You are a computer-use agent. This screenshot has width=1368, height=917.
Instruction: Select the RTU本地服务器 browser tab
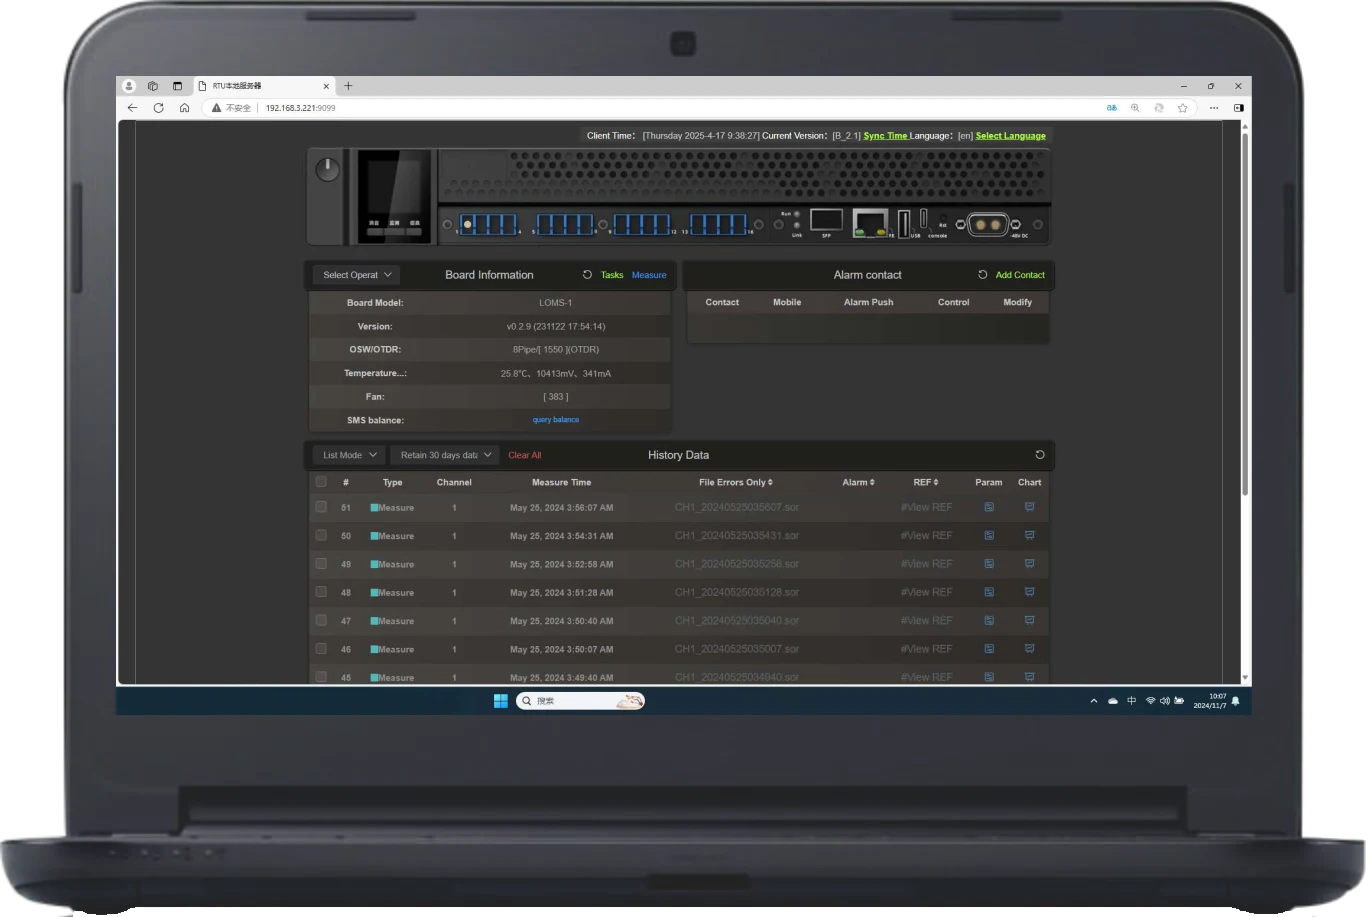coord(265,86)
